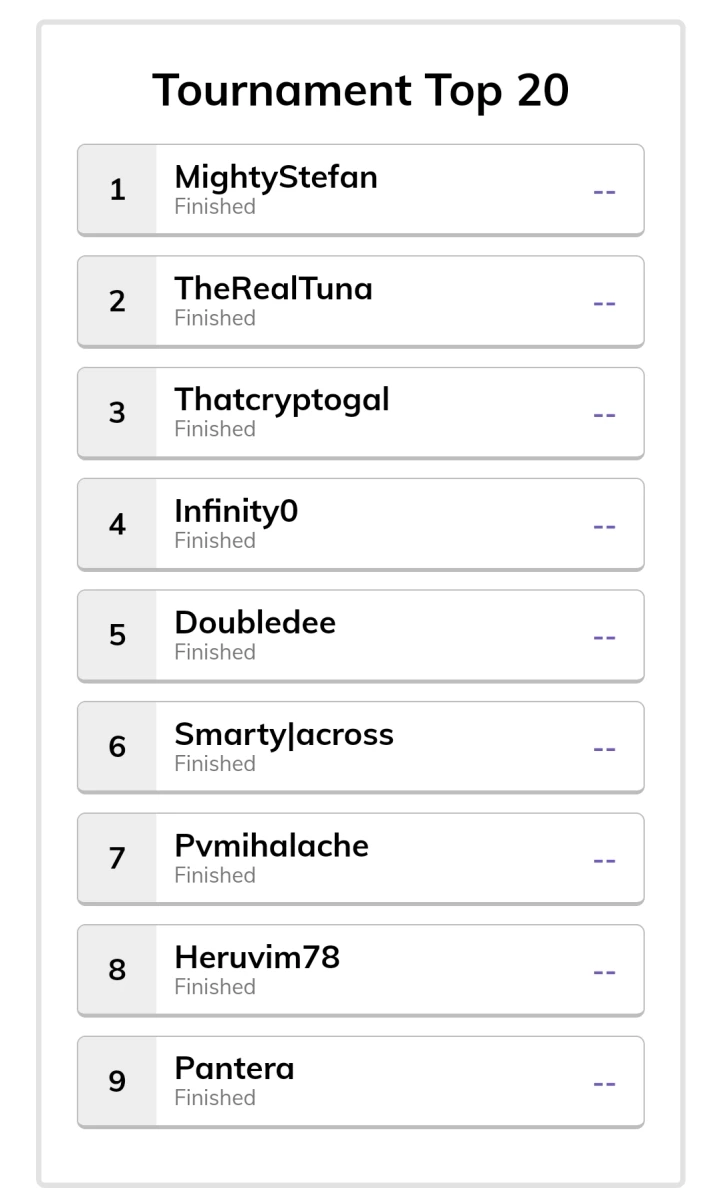The height and width of the screenshot is (1200, 721).
Task: Select the Infinity0 entry
Action: (360, 524)
